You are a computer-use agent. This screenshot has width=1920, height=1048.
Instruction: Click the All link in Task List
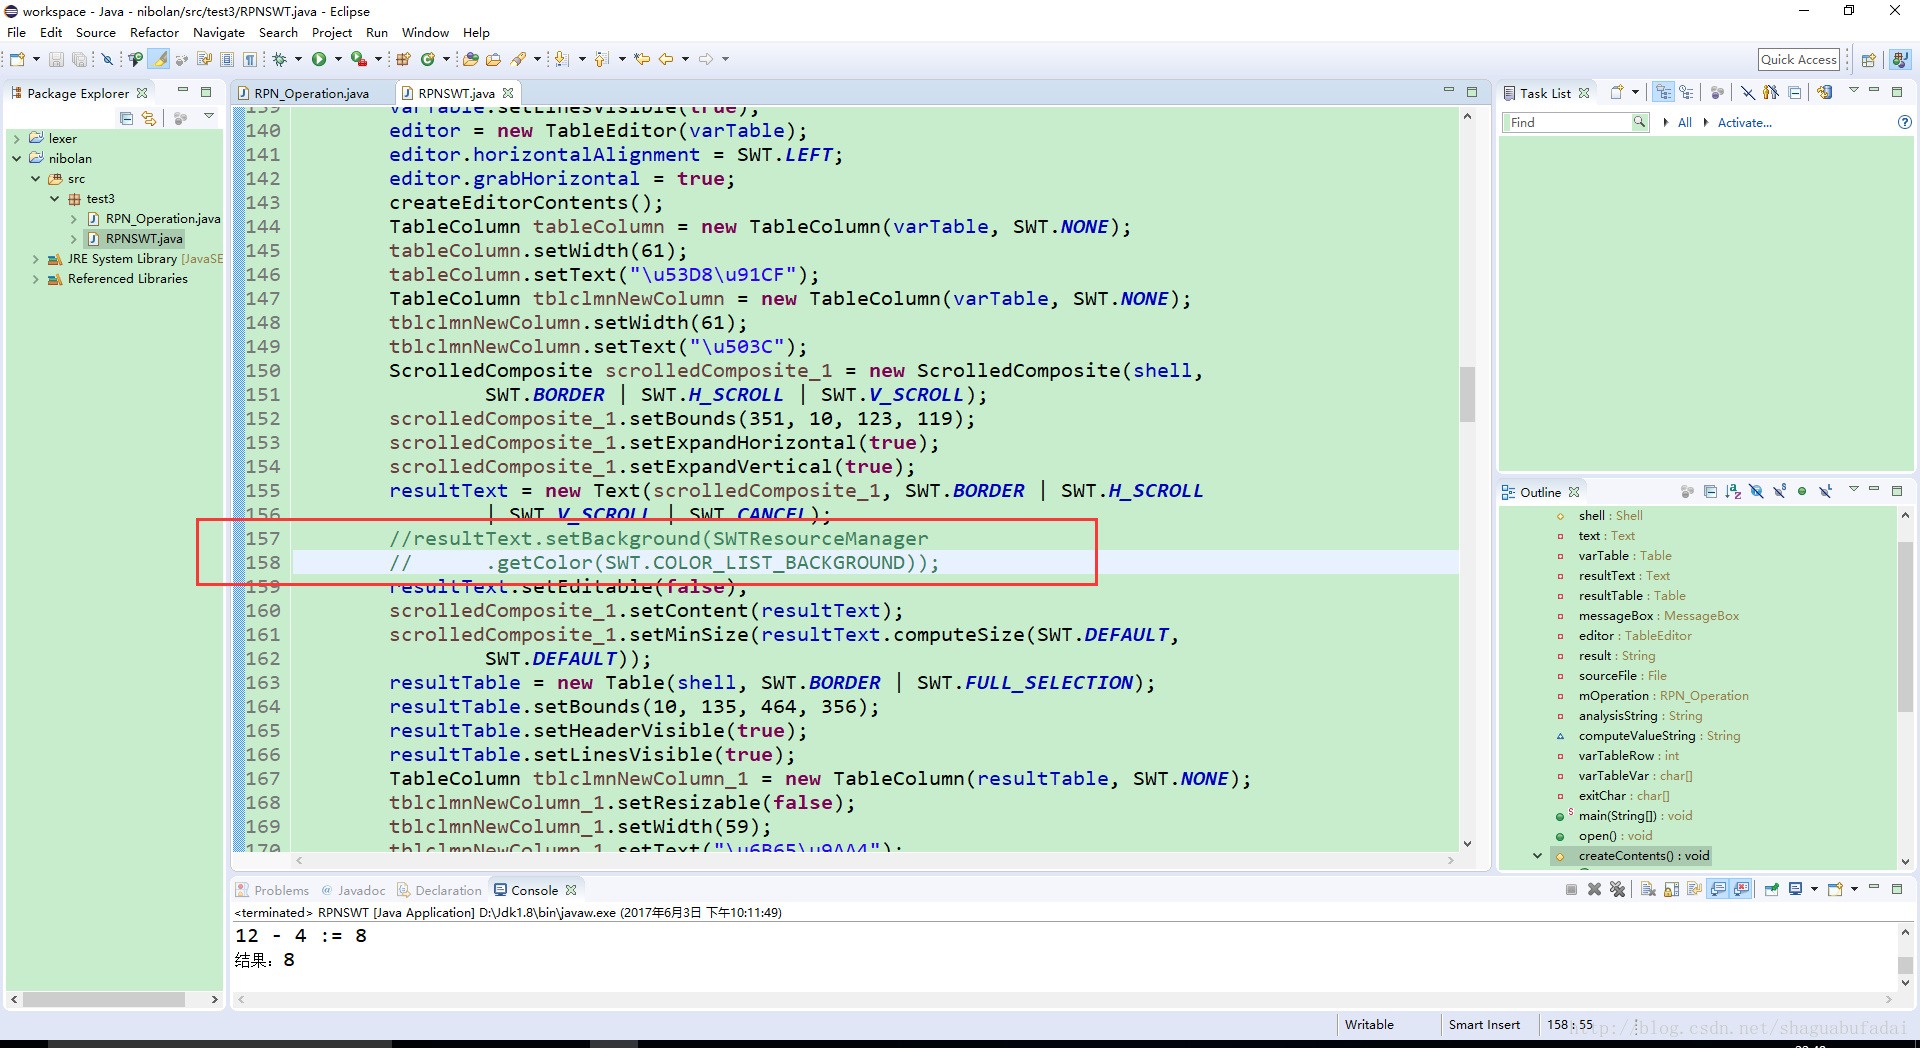1685,122
